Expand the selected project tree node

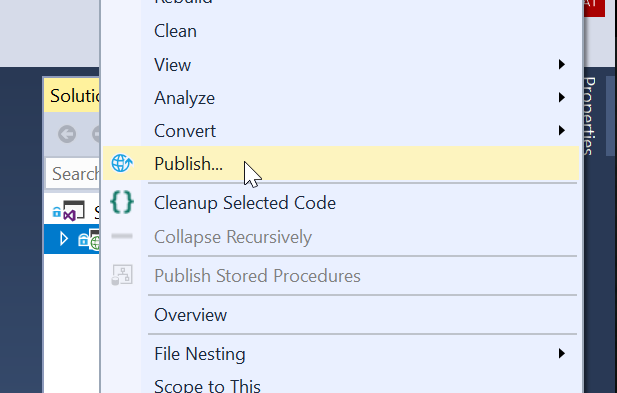coord(63,239)
